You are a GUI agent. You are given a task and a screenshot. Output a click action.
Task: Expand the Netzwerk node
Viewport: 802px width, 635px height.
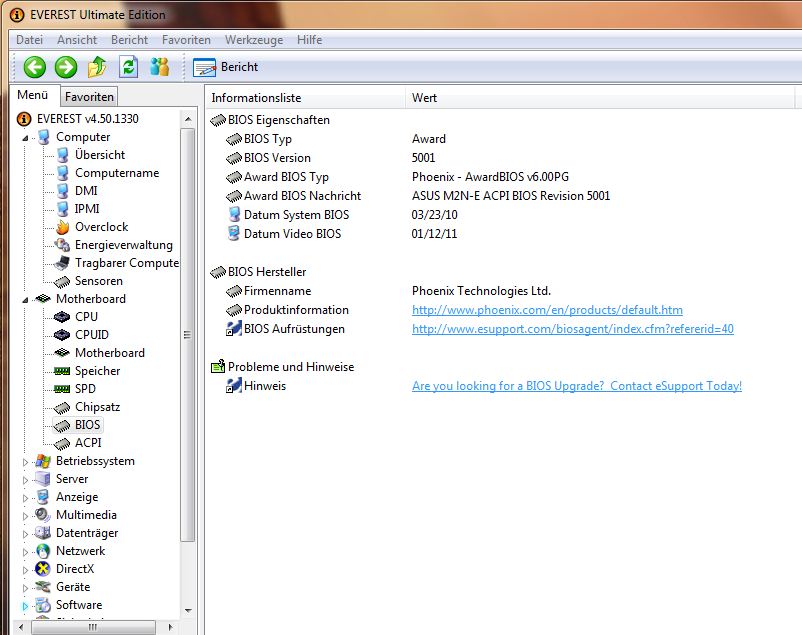pos(25,552)
